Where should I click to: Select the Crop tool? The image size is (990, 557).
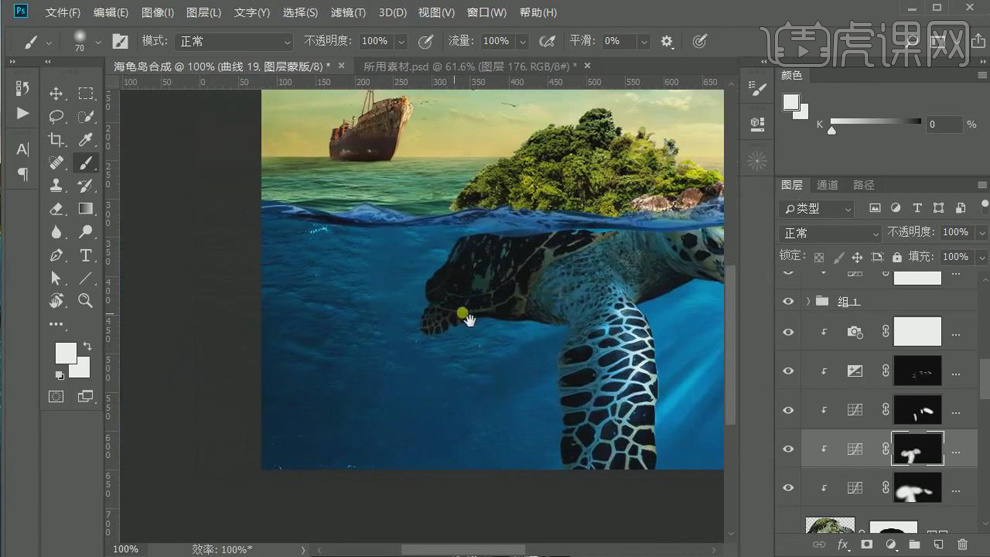pos(56,140)
